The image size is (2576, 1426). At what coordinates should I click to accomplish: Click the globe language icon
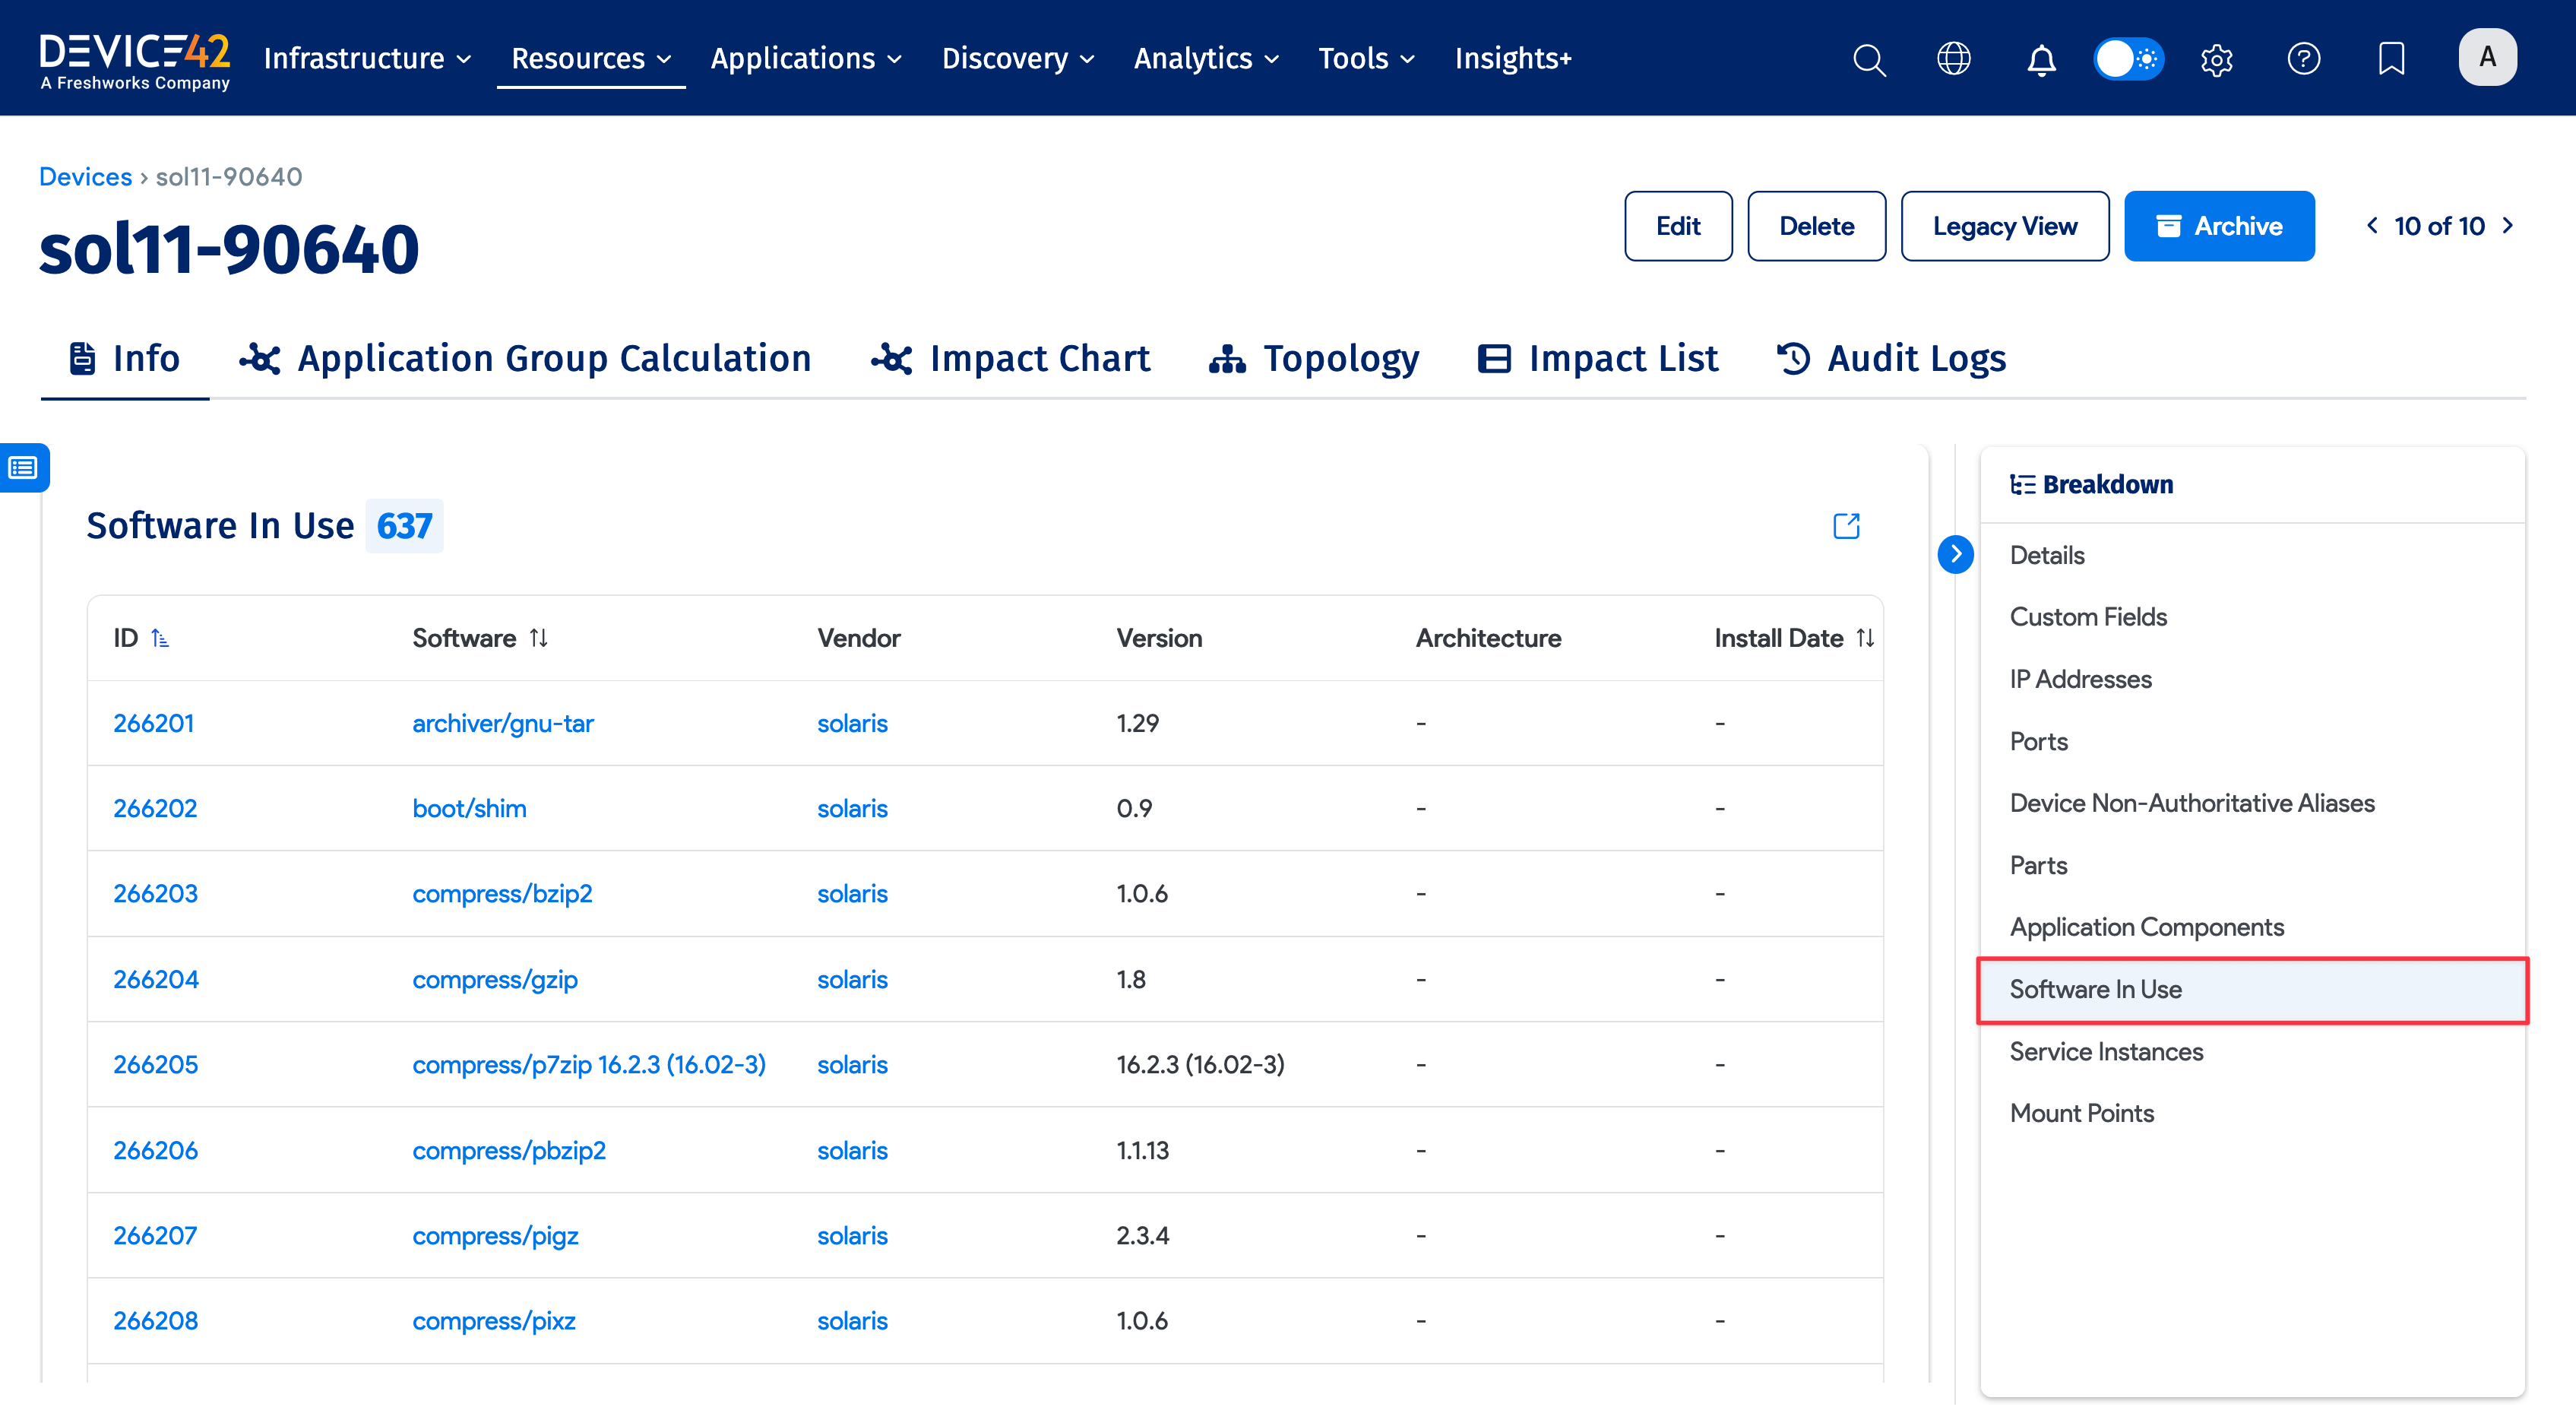coord(1954,58)
